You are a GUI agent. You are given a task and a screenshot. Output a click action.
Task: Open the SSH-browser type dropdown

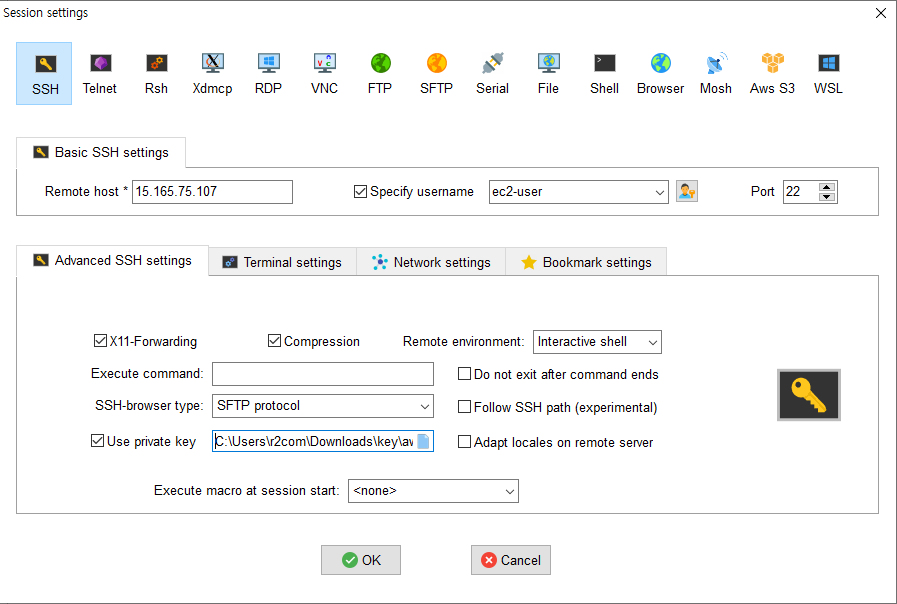tap(424, 406)
